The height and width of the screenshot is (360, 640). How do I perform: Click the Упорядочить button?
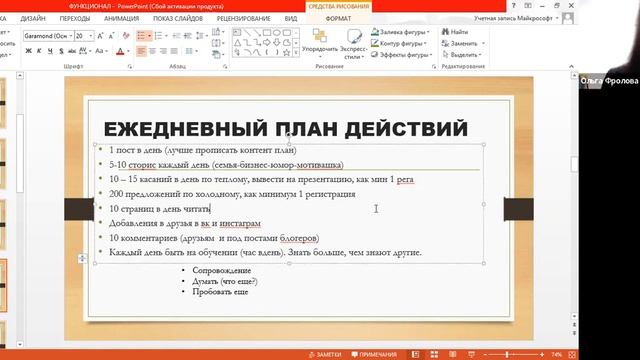tap(320, 44)
